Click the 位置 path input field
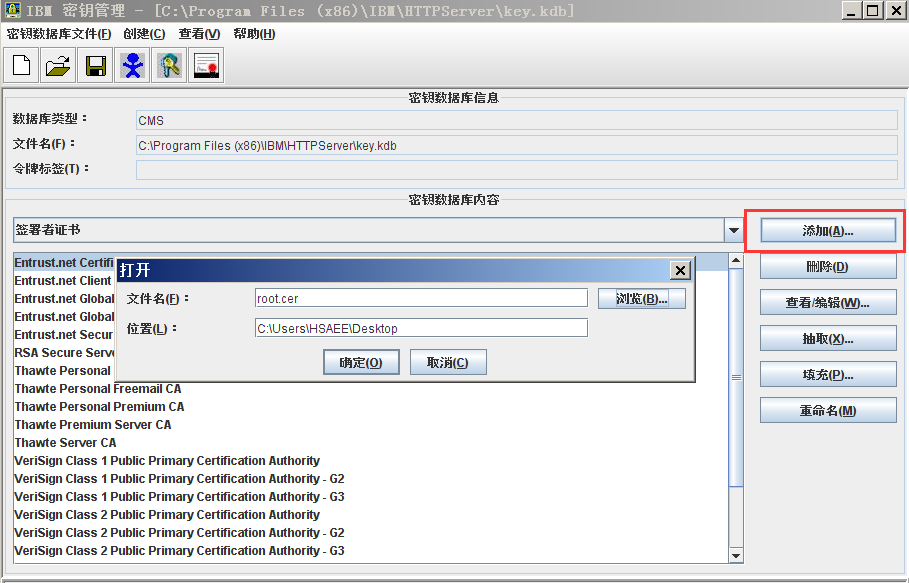This screenshot has height=583, width=909. click(421, 328)
